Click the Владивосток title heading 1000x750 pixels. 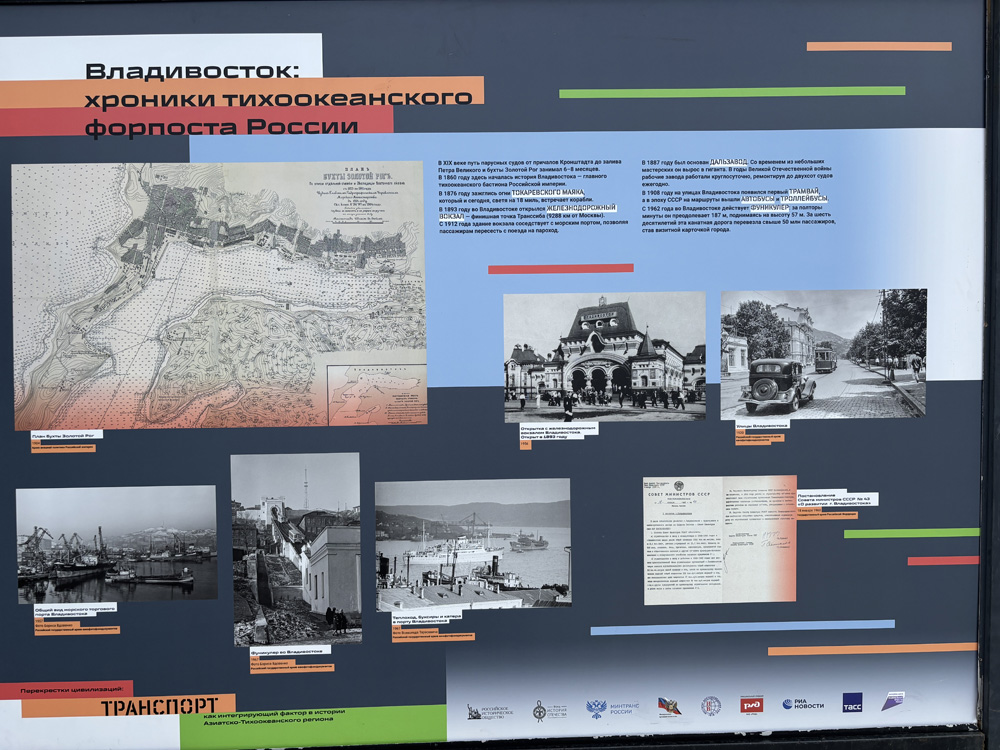[x=192, y=70]
